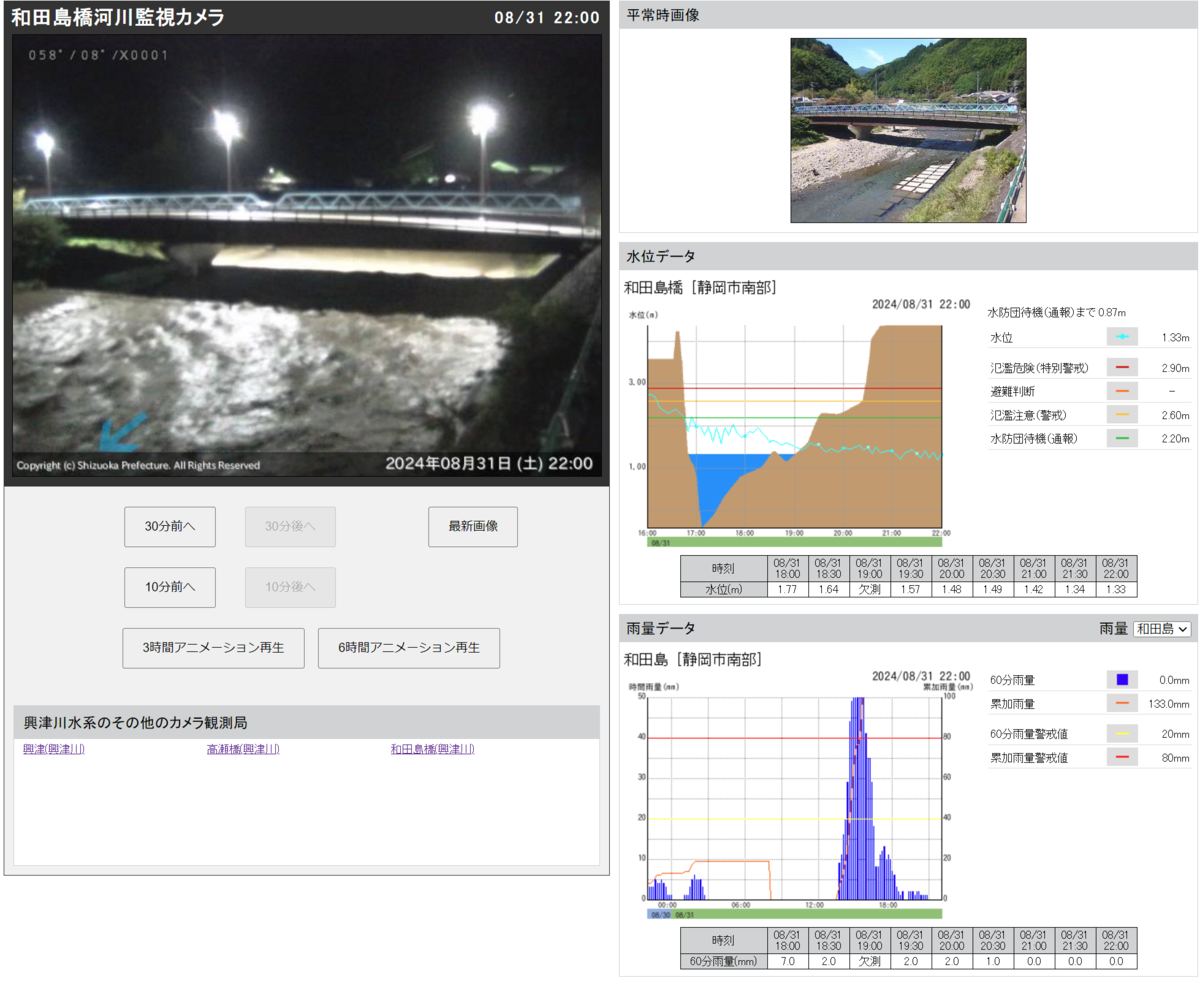Viewport: 1200px width, 981px height.
Task: Open the 和田島橋(興津川) camera link
Action: click(433, 750)
